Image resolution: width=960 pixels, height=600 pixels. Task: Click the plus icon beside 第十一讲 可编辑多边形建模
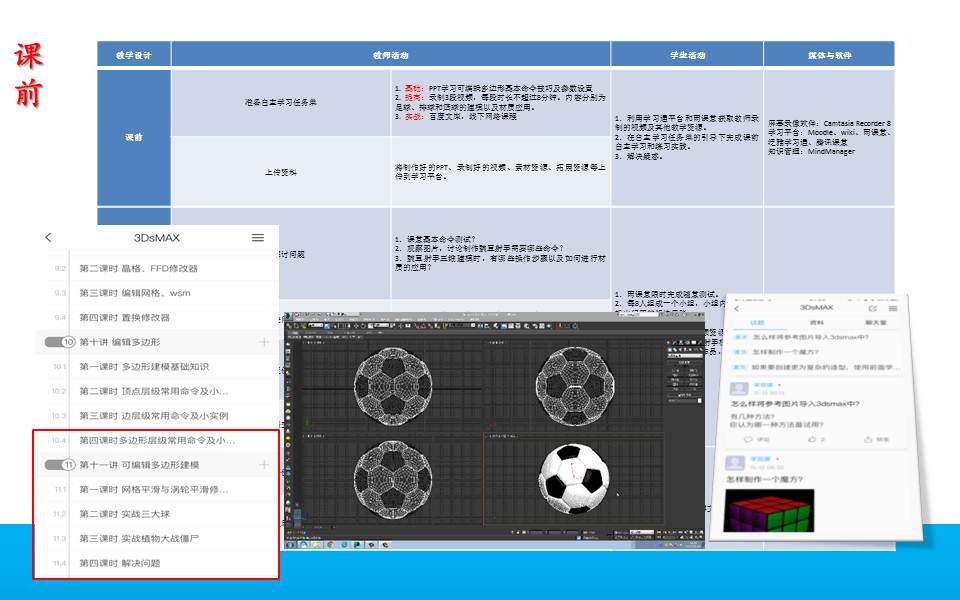(264, 465)
